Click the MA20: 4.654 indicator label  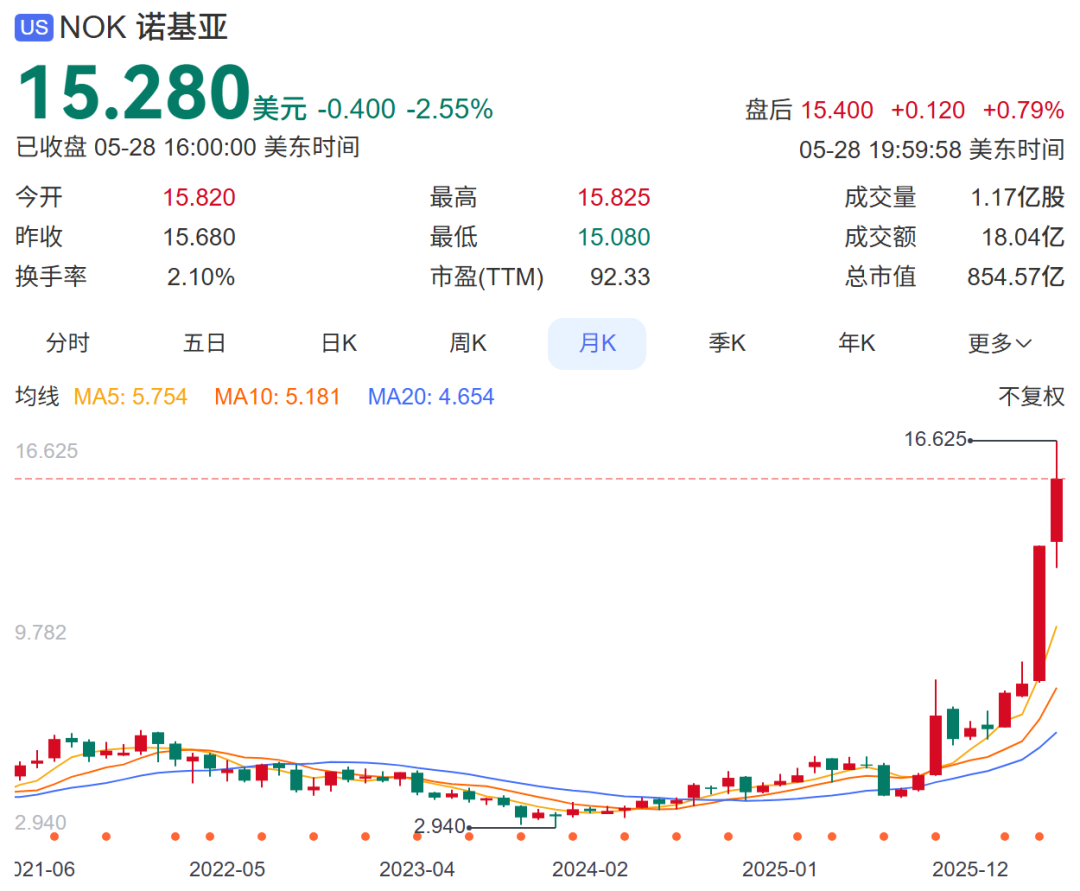[x=430, y=397]
